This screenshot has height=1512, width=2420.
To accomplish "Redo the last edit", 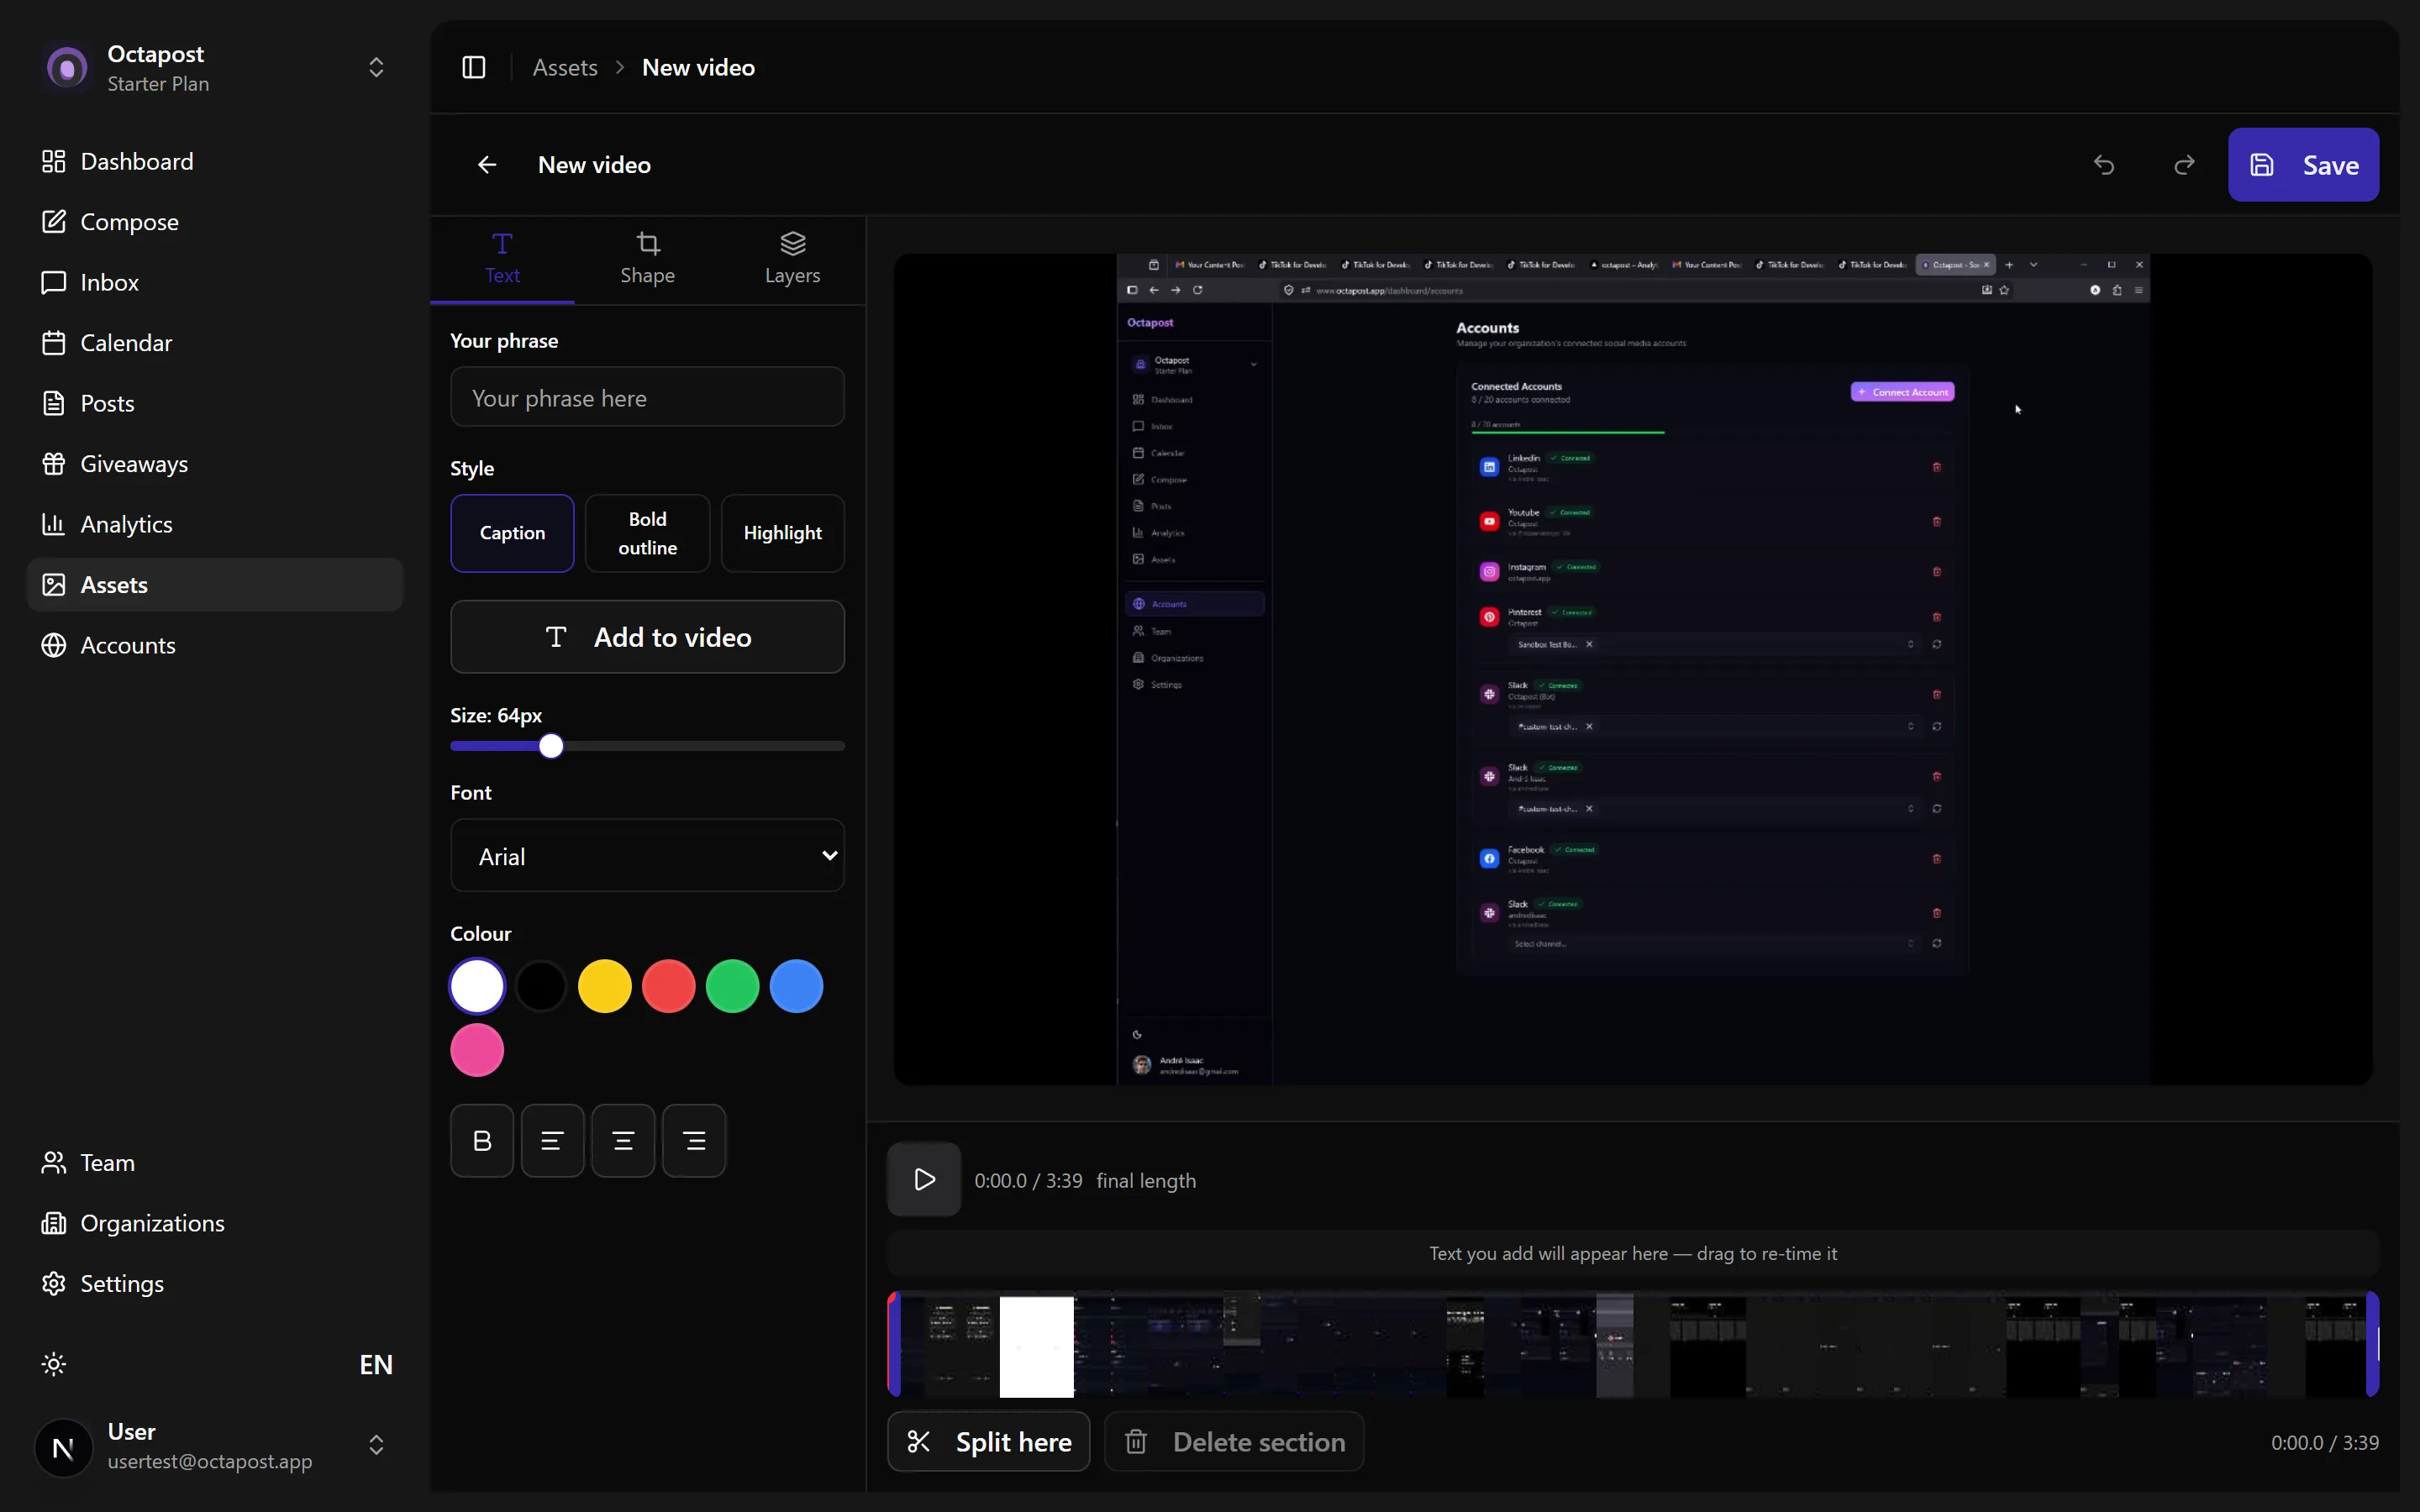I will pos(2185,165).
